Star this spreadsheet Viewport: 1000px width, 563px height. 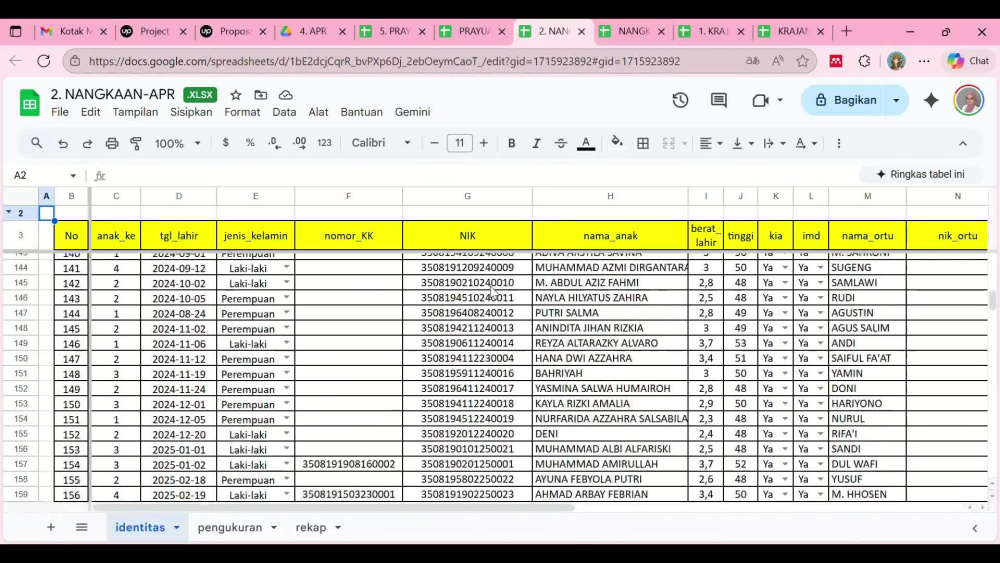235,95
